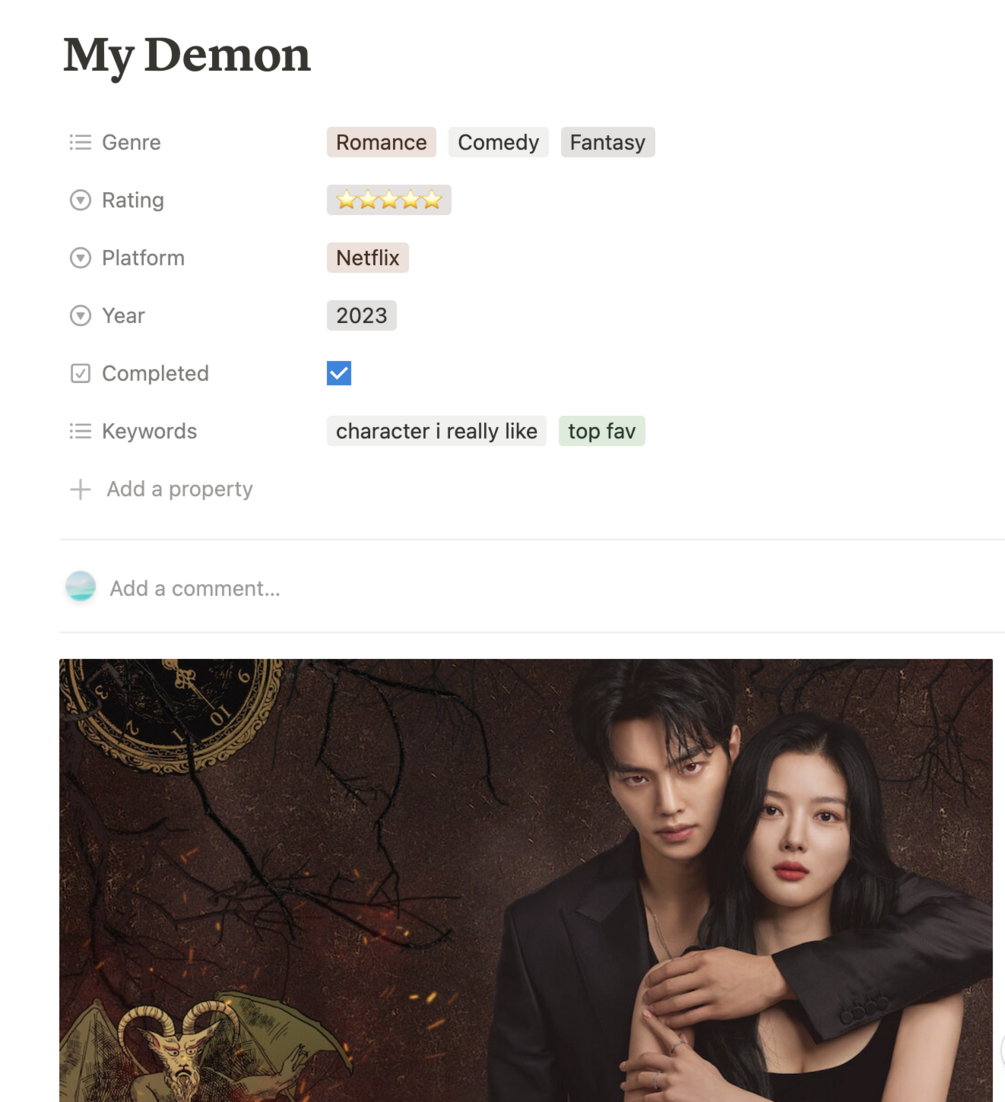Open the 2023 year dropdown
Image resolution: width=1005 pixels, height=1102 pixels.
[x=361, y=316]
